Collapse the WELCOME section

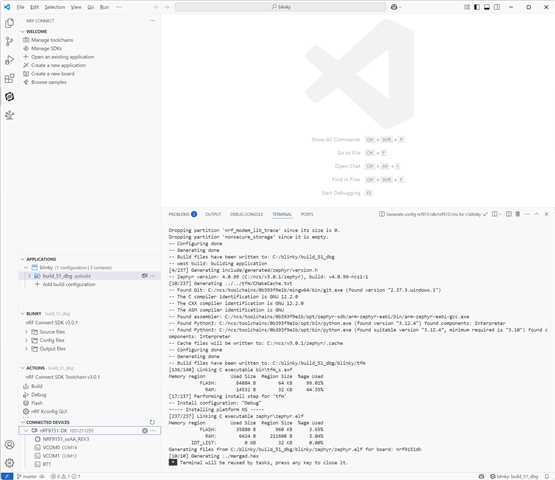[x=23, y=32]
